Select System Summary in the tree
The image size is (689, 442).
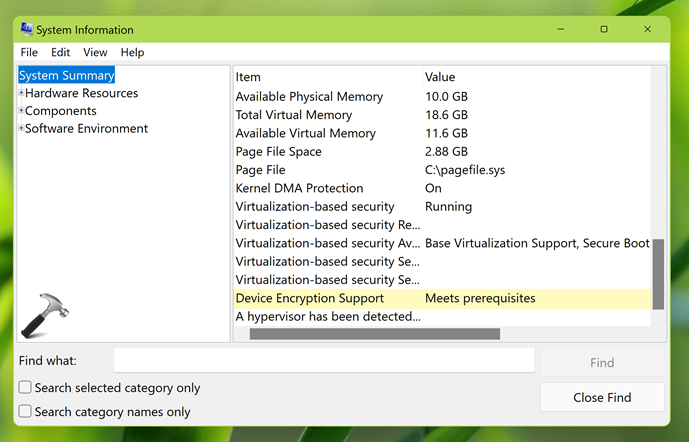tap(67, 75)
